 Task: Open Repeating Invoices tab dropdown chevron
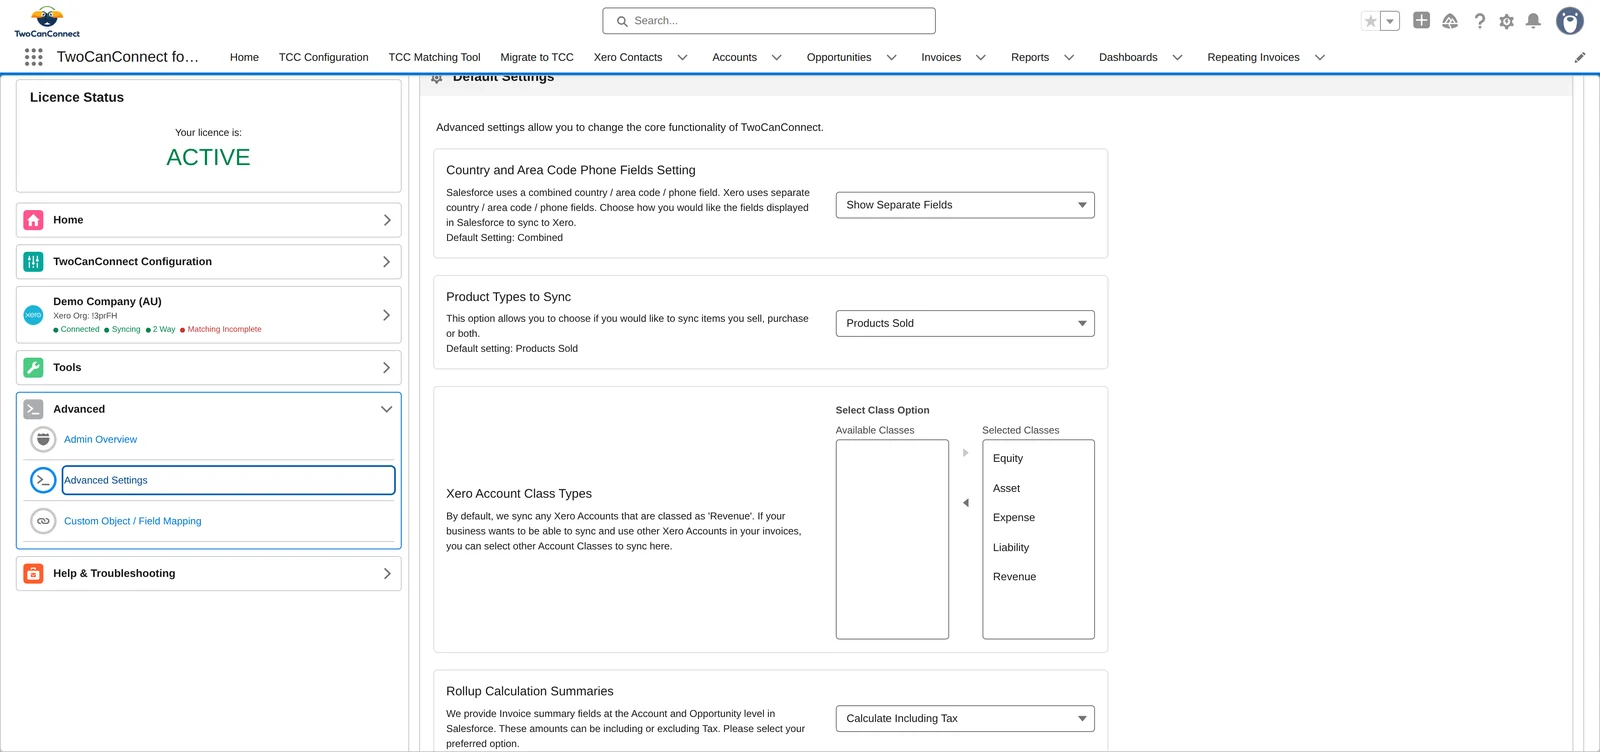[x=1319, y=58]
